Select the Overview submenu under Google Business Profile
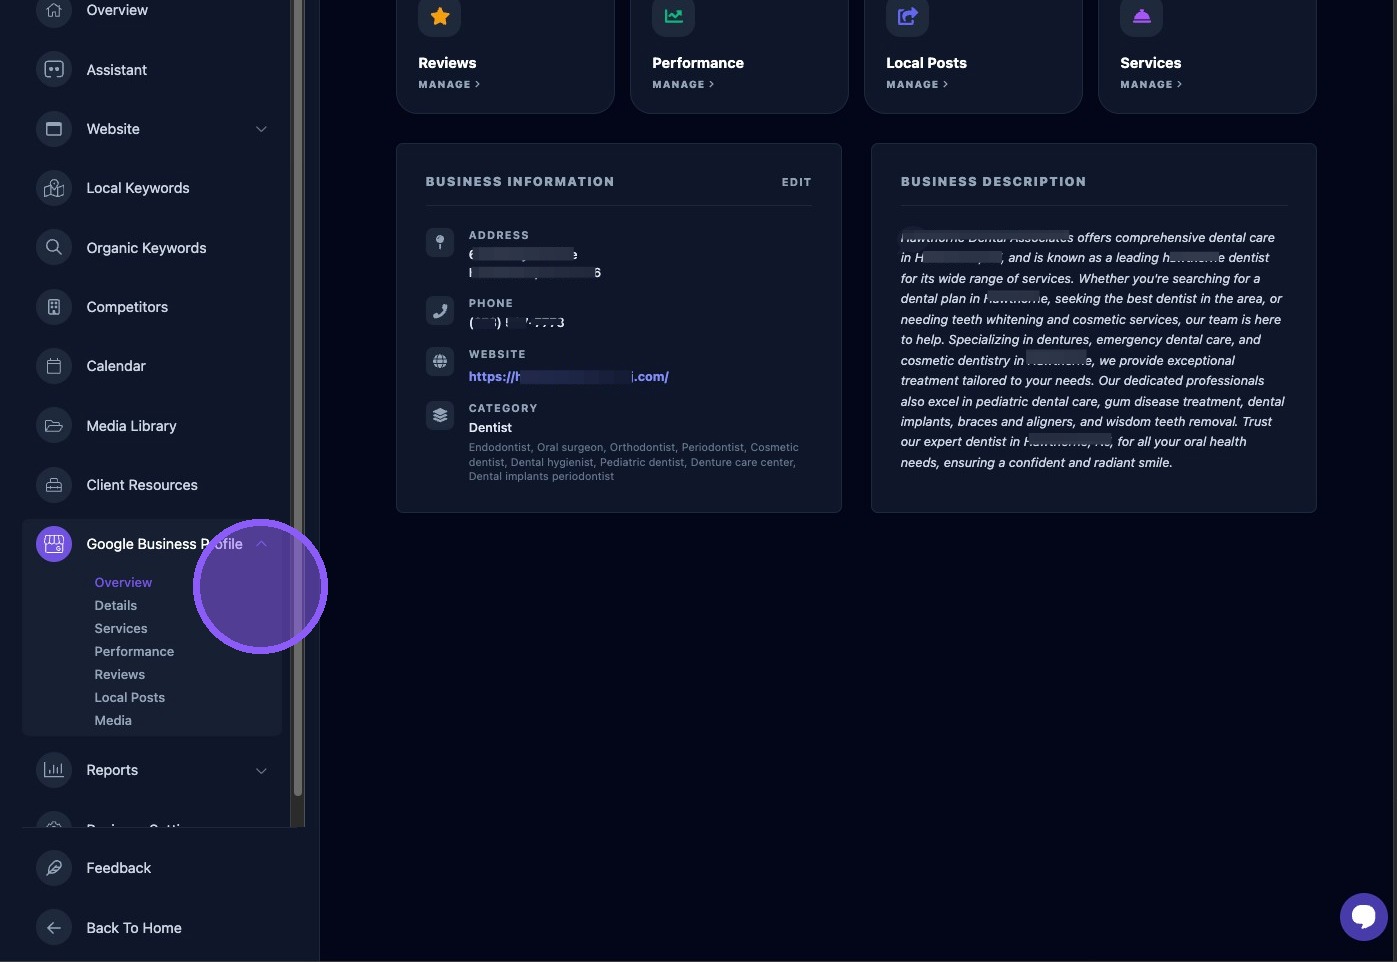 pyautogui.click(x=123, y=583)
